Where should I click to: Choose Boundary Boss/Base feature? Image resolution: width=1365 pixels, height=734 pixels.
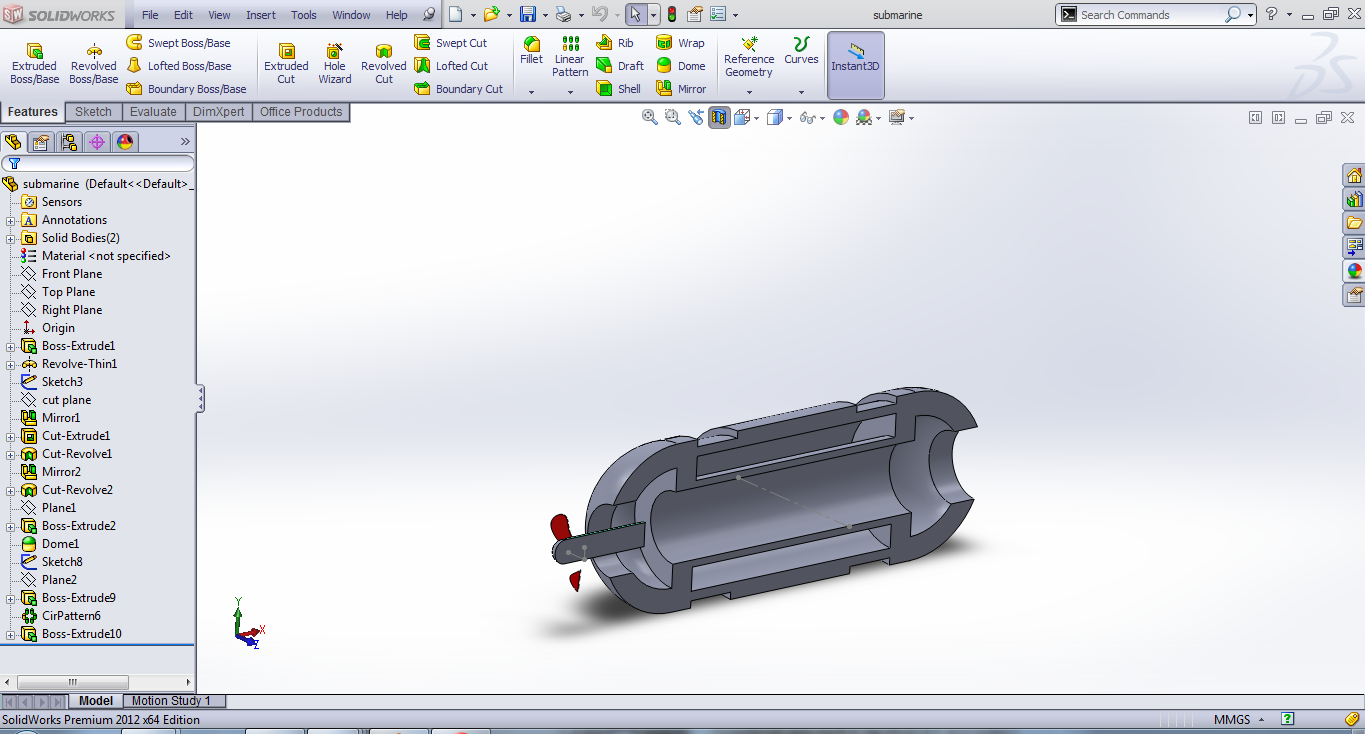coord(186,89)
